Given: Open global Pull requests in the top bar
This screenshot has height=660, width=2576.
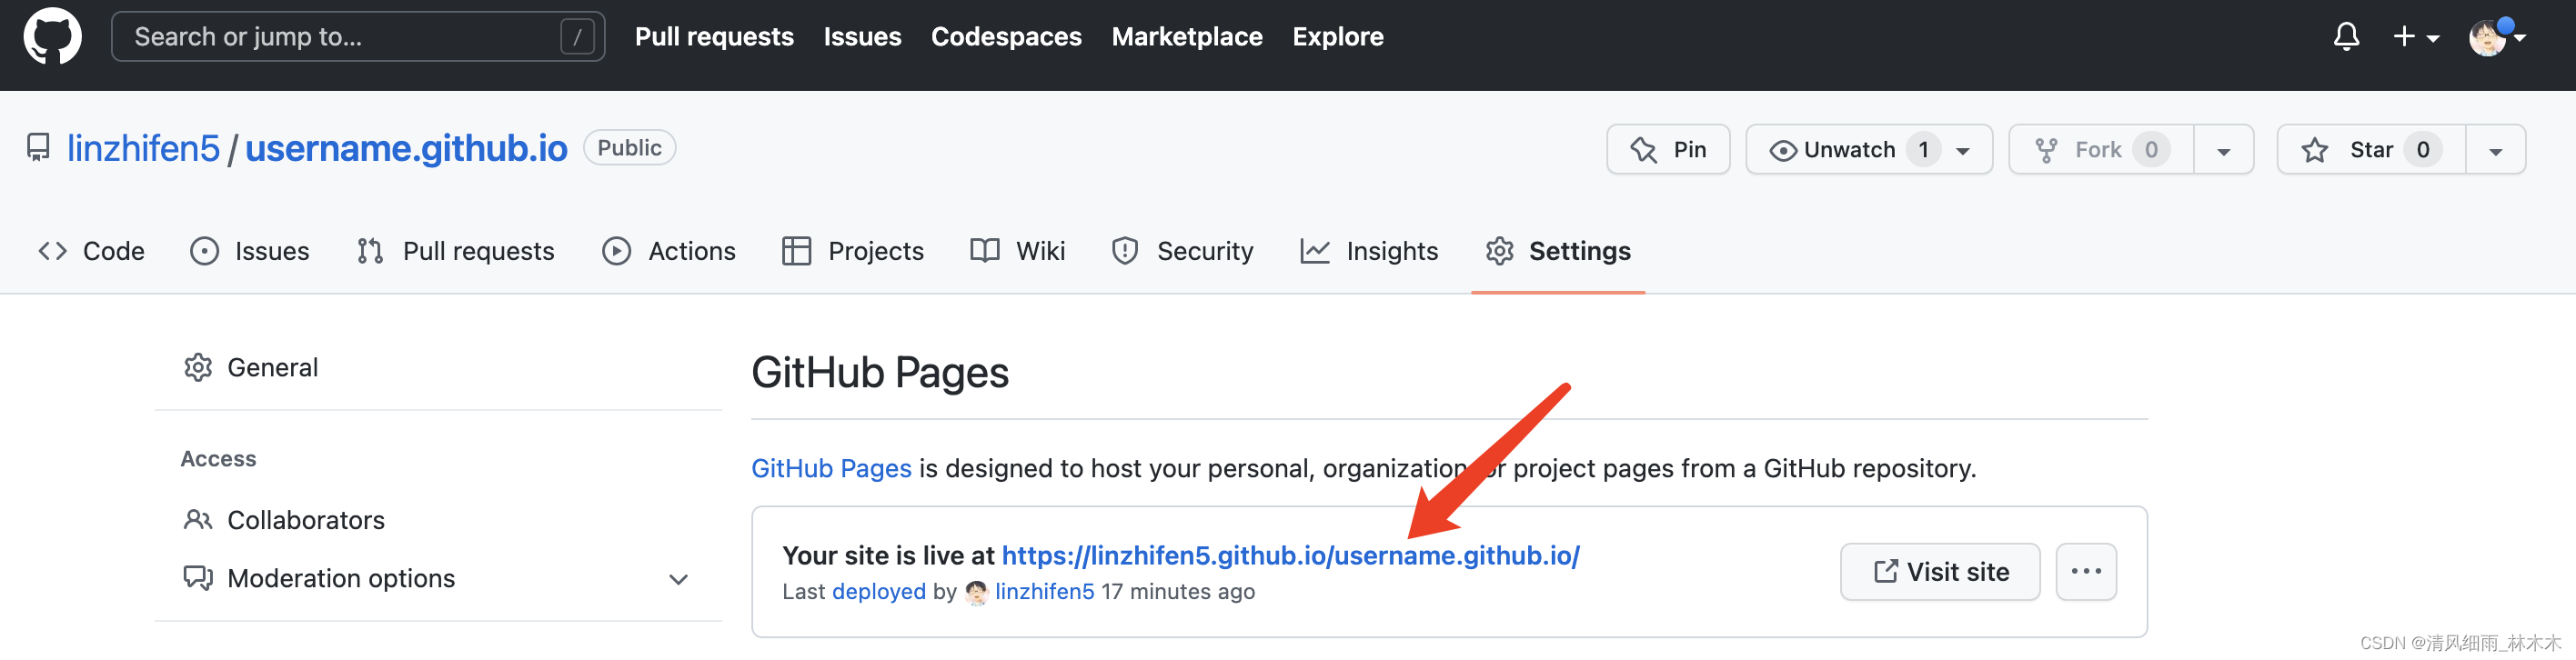Looking at the screenshot, I should 714,37.
